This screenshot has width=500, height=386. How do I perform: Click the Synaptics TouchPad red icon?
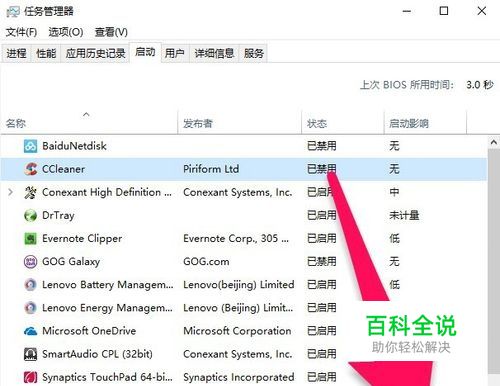coord(30,377)
